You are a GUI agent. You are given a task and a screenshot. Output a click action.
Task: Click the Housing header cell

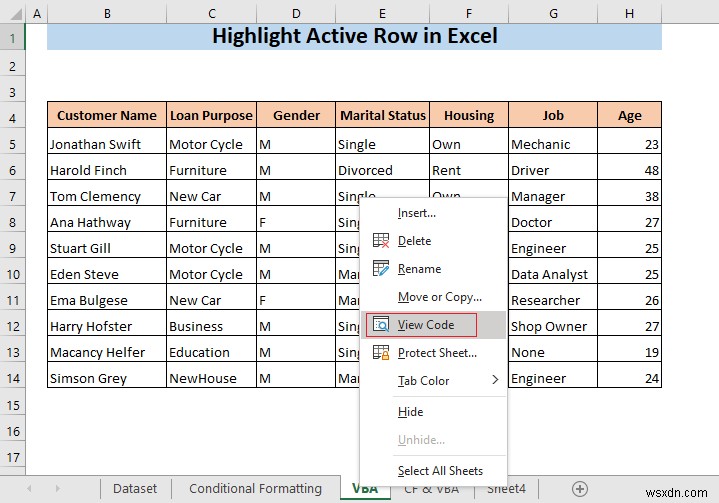coord(469,115)
